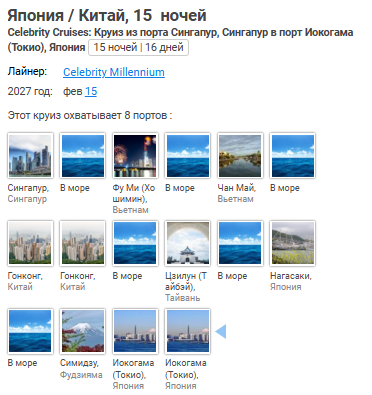Image resolution: width=372 pixels, height=395 pixels.
Task: Open the Чан Май, Вьетнам thumbnail
Action: pyautogui.click(x=240, y=155)
